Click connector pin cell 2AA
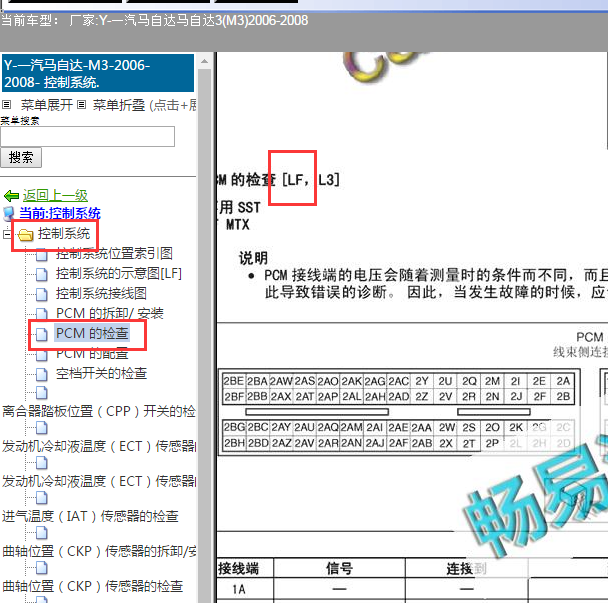The height and width of the screenshot is (603, 608). (422, 427)
